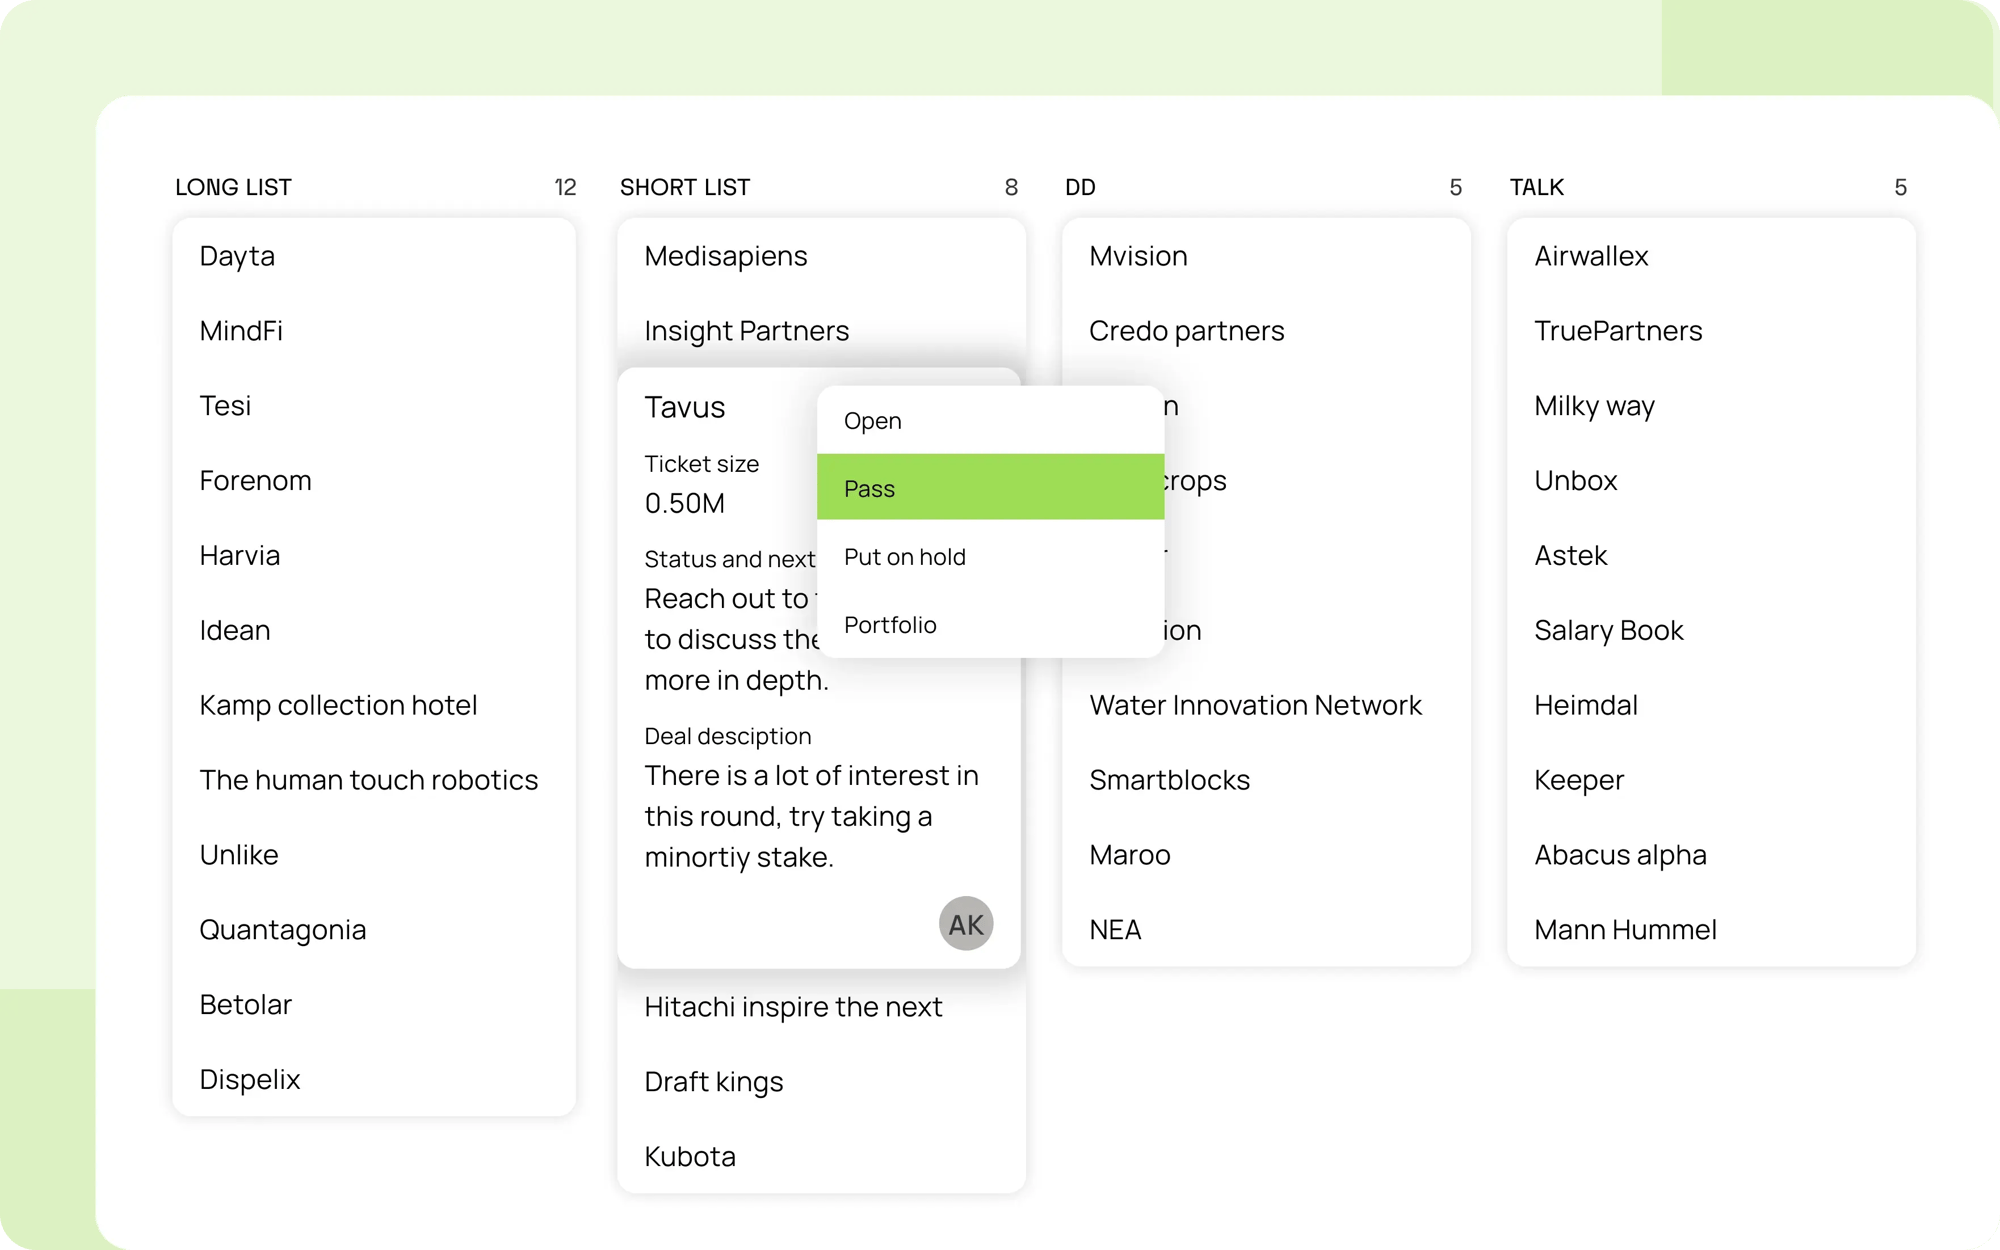
Task: Open the Betolar card
Action: click(x=245, y=1005)
